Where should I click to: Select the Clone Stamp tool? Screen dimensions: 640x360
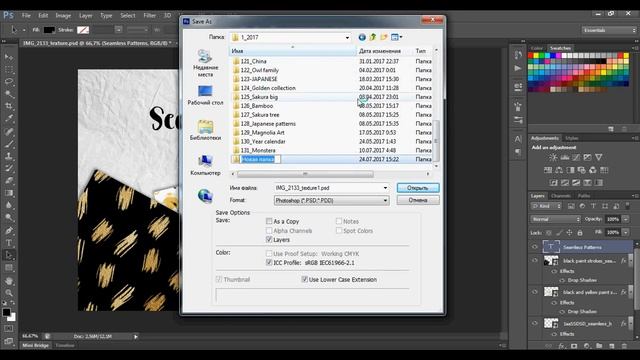9,156
